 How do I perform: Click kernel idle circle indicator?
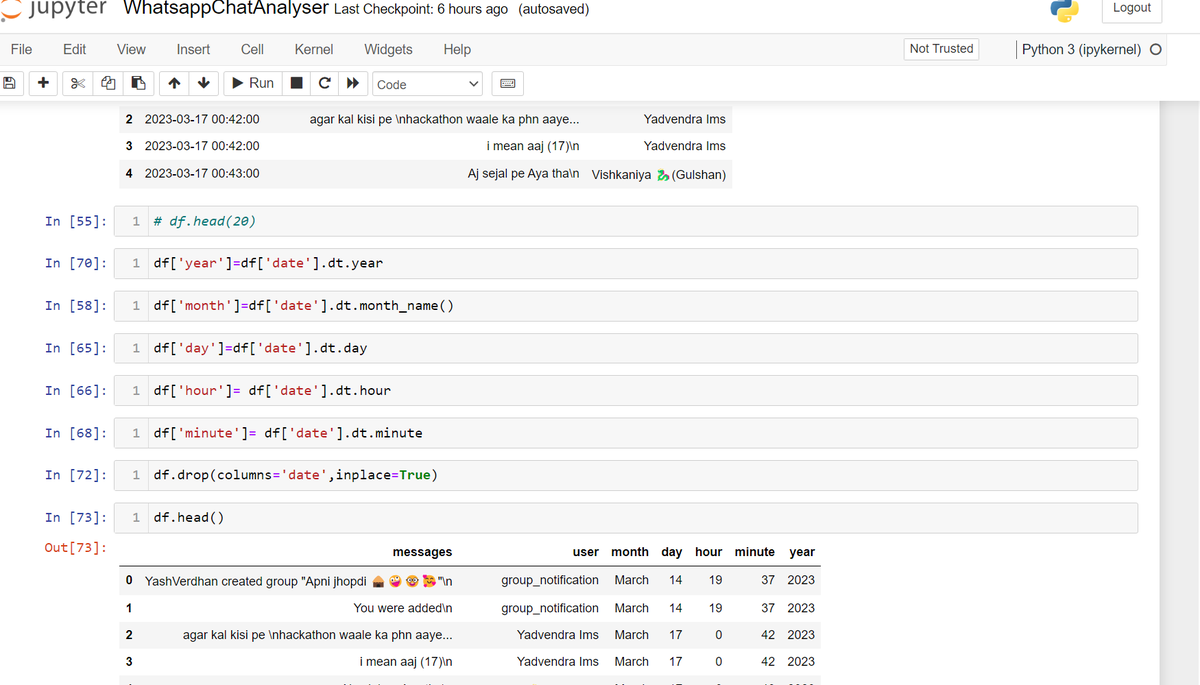click(1156, 49)
